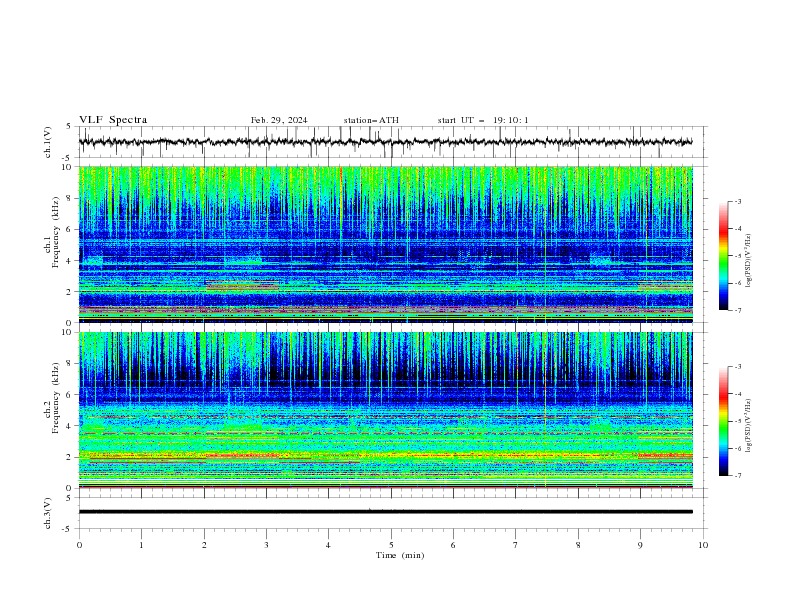Viewport: 792px width, 612px height.
Task: Click the time axis tick label "9"
Action: [640, 545]
